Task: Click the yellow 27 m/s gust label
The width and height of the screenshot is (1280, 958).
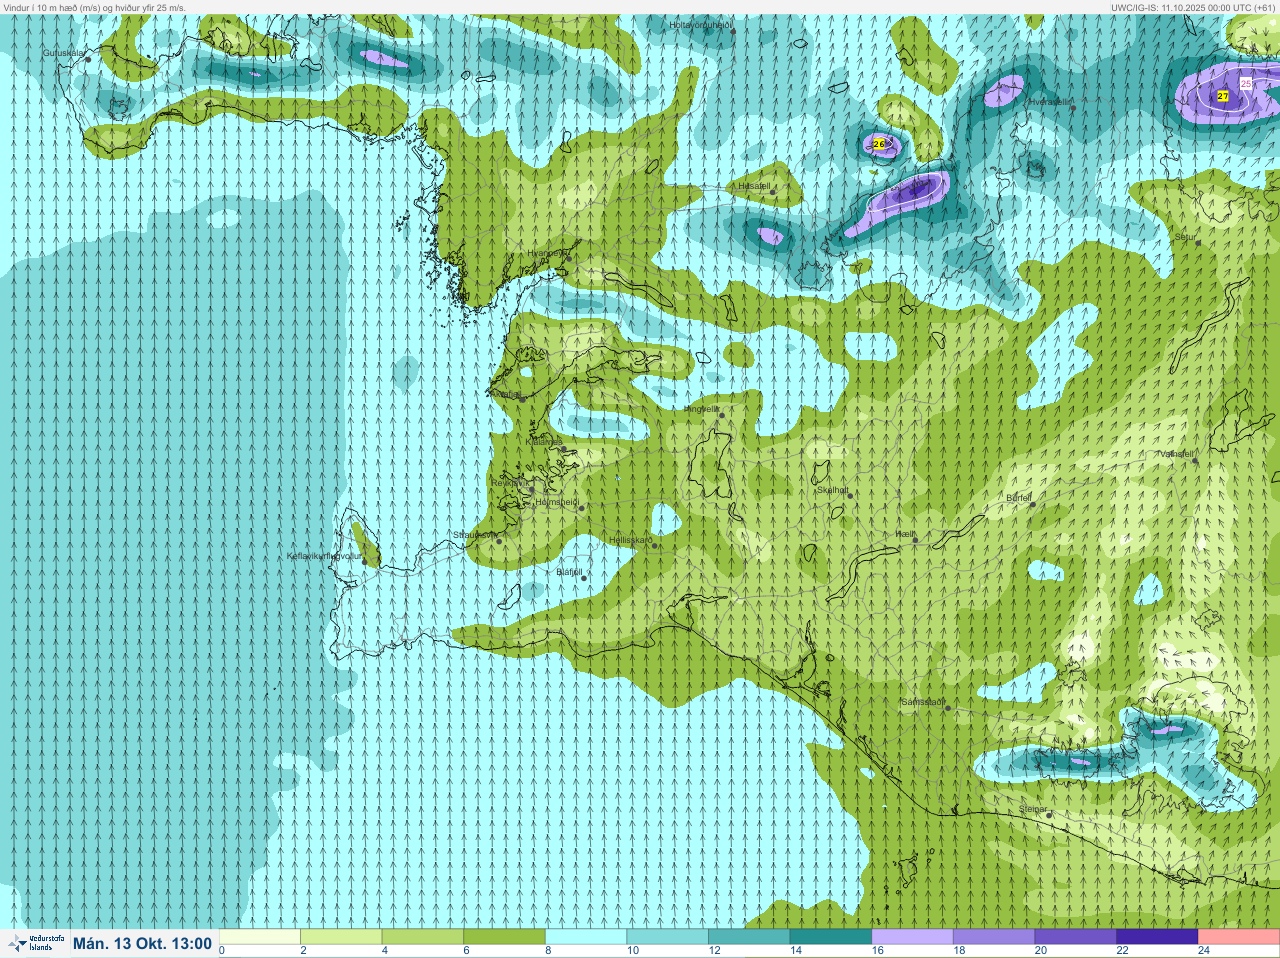Action: click(x=1223, y=96)
